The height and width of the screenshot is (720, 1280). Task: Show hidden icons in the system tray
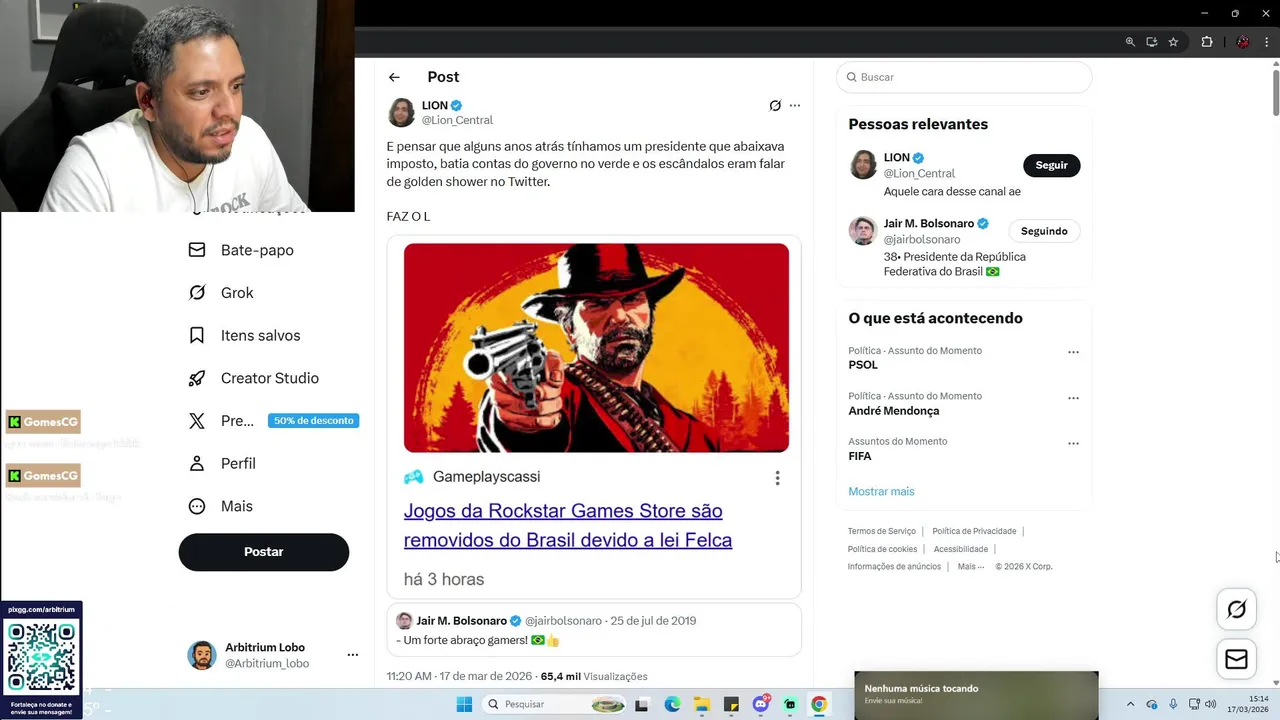pyautogui.click(x=1130, y=704)
